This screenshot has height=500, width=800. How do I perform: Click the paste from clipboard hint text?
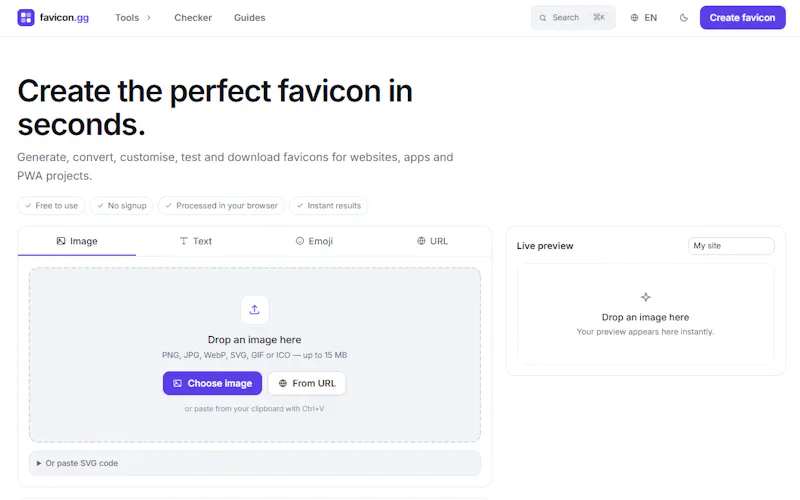pos(255,409)
